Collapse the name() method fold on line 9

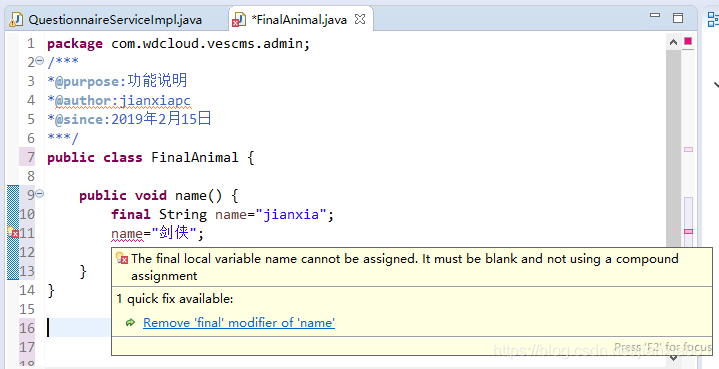tap(40, 193)
